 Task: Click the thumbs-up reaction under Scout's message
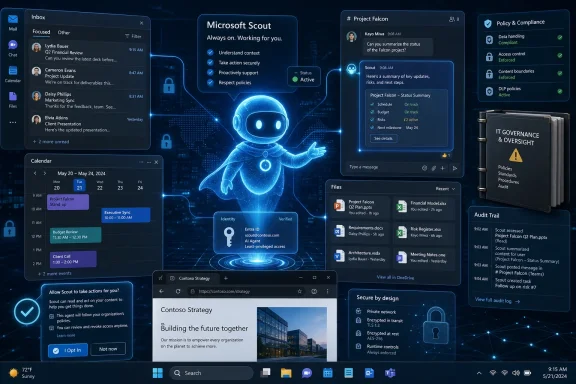[446, 155]
